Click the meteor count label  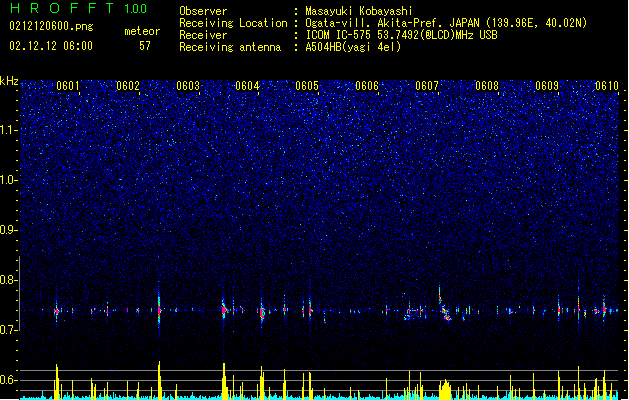pyautogui.click(x=142, y=31)
